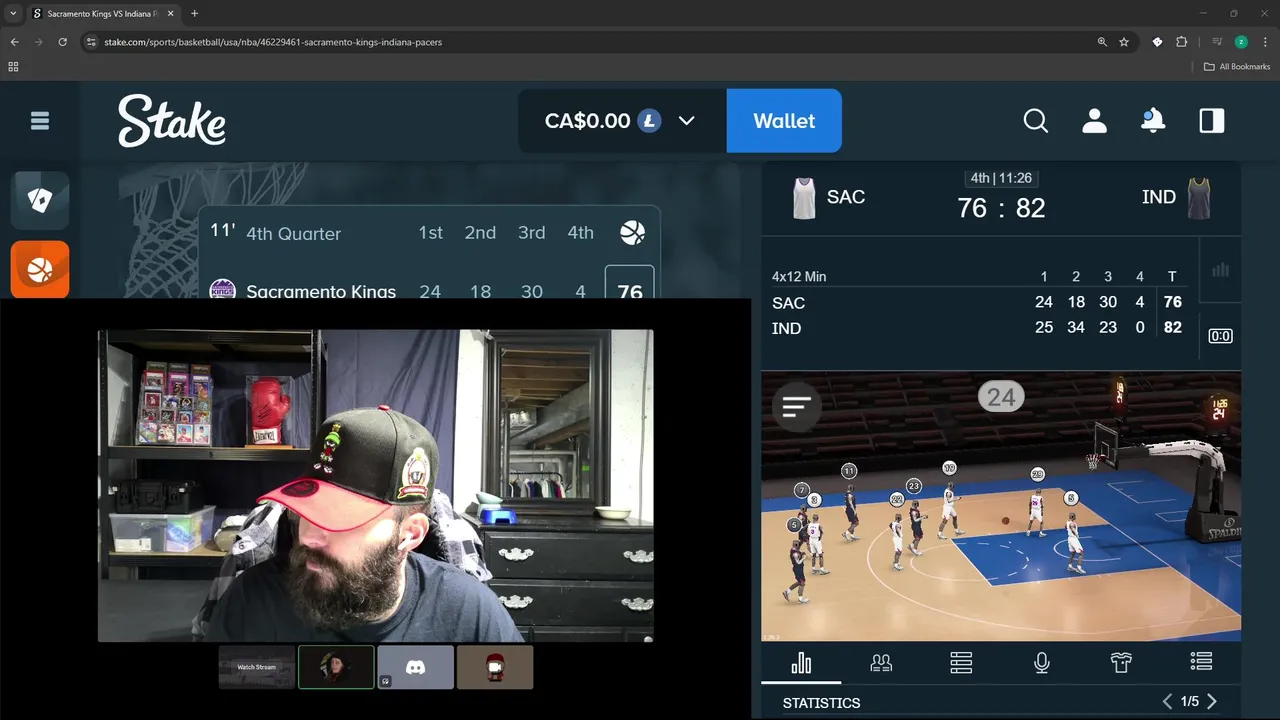This screenshot has height=720, width=1280.
Task: Go to previous statistics page
Action: click(x=1167, y=702)
